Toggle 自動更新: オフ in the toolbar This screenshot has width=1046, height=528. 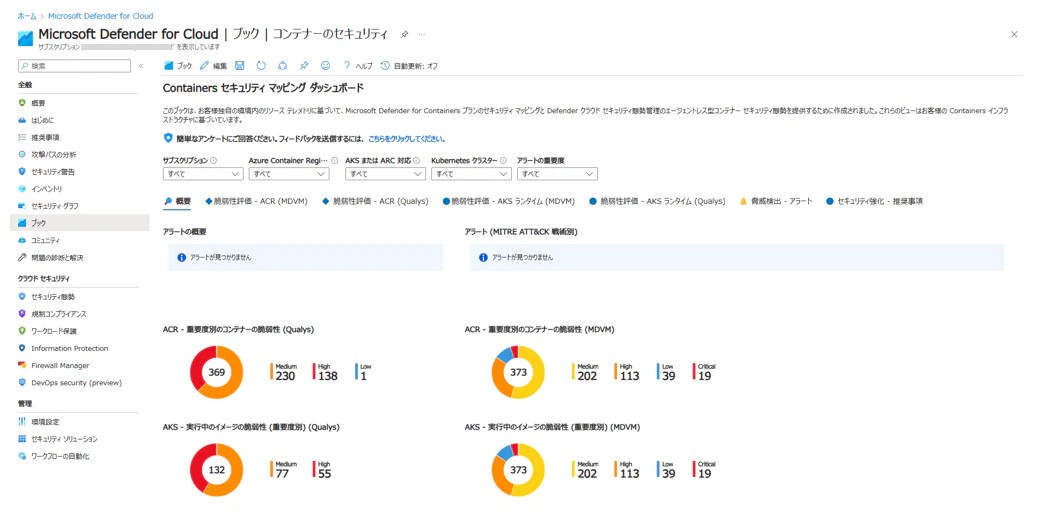click(410, 65)
